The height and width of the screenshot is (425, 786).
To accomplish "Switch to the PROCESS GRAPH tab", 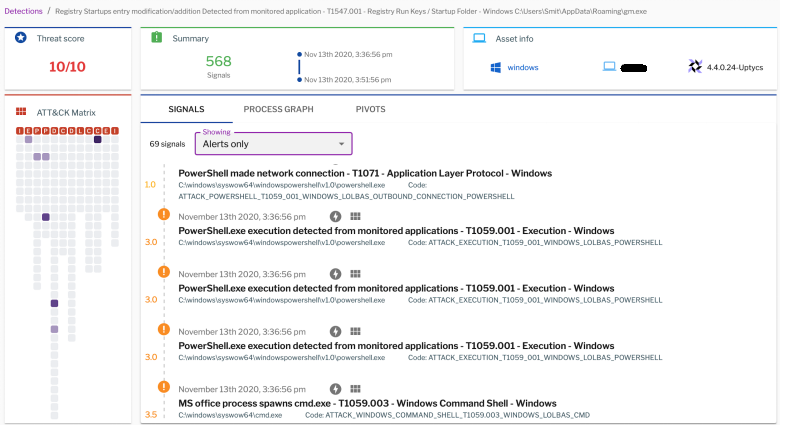I will pos(279,109).
